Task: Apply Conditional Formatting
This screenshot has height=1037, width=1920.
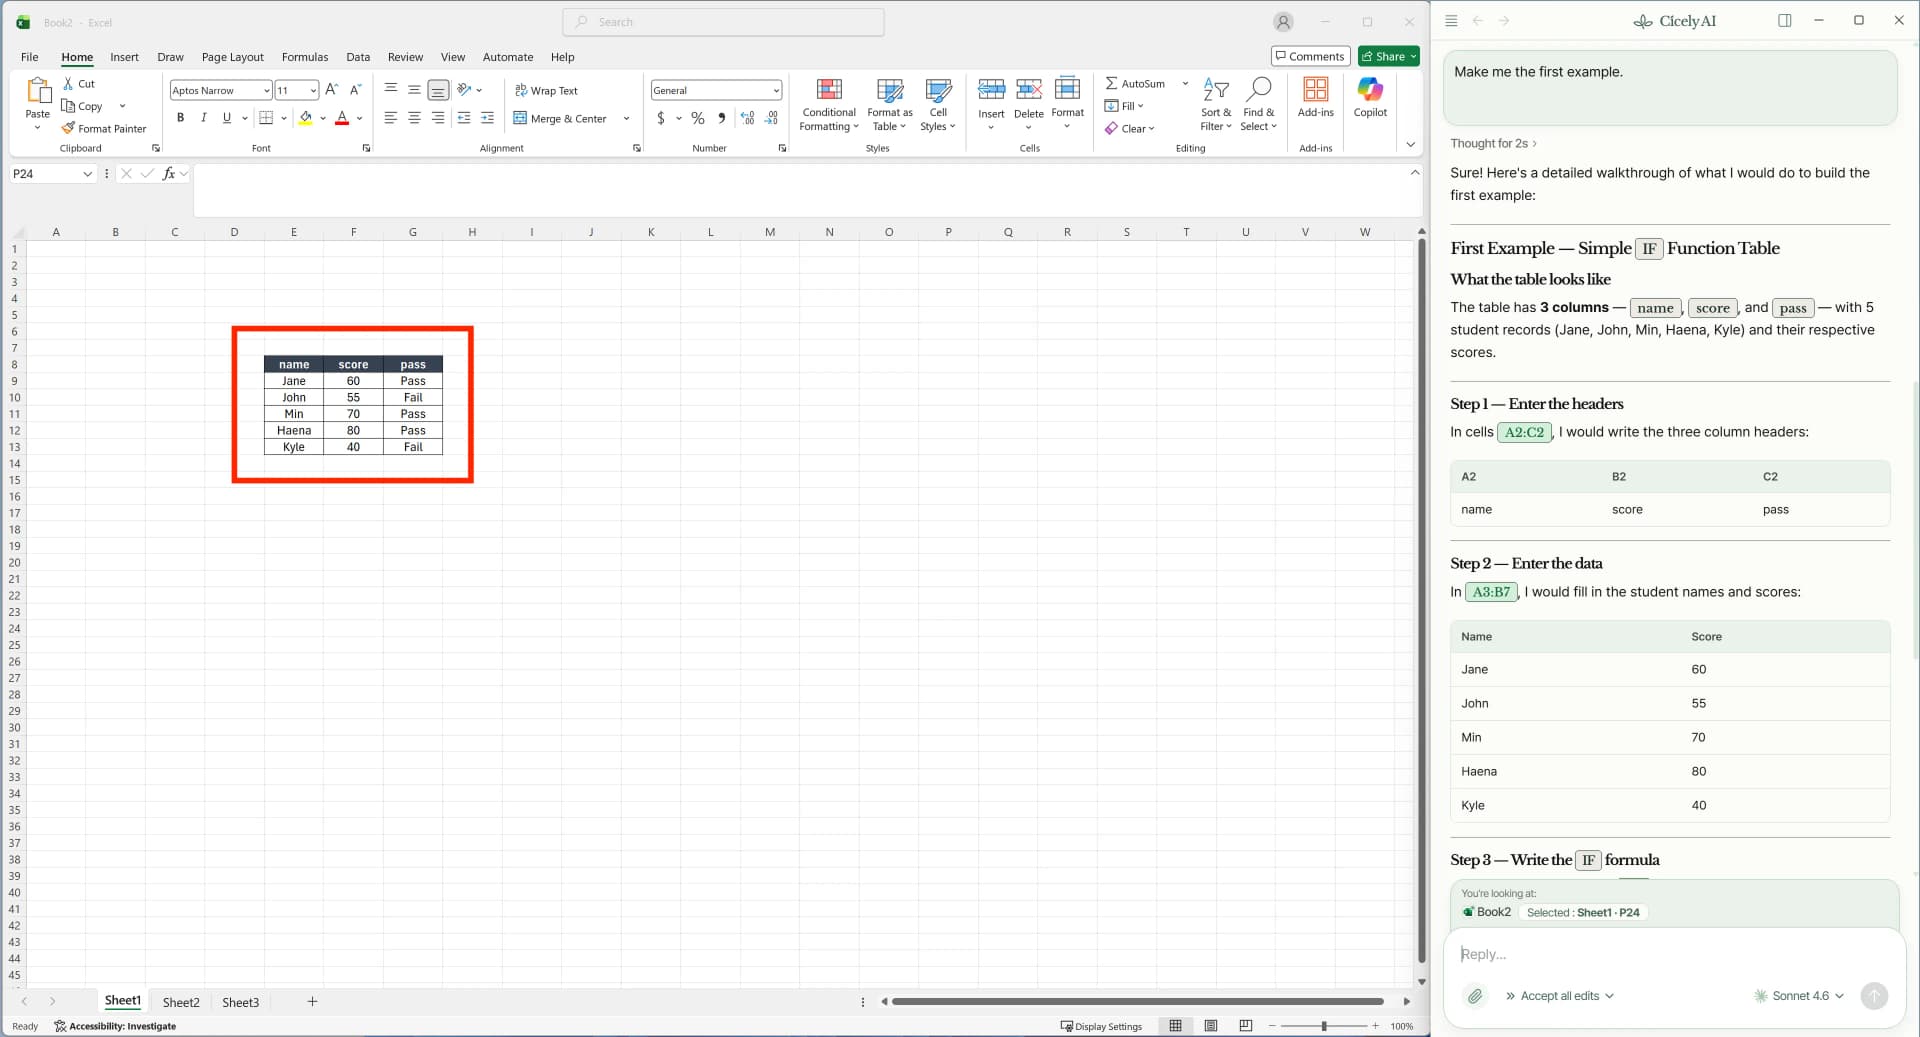Action: [829, 104]
